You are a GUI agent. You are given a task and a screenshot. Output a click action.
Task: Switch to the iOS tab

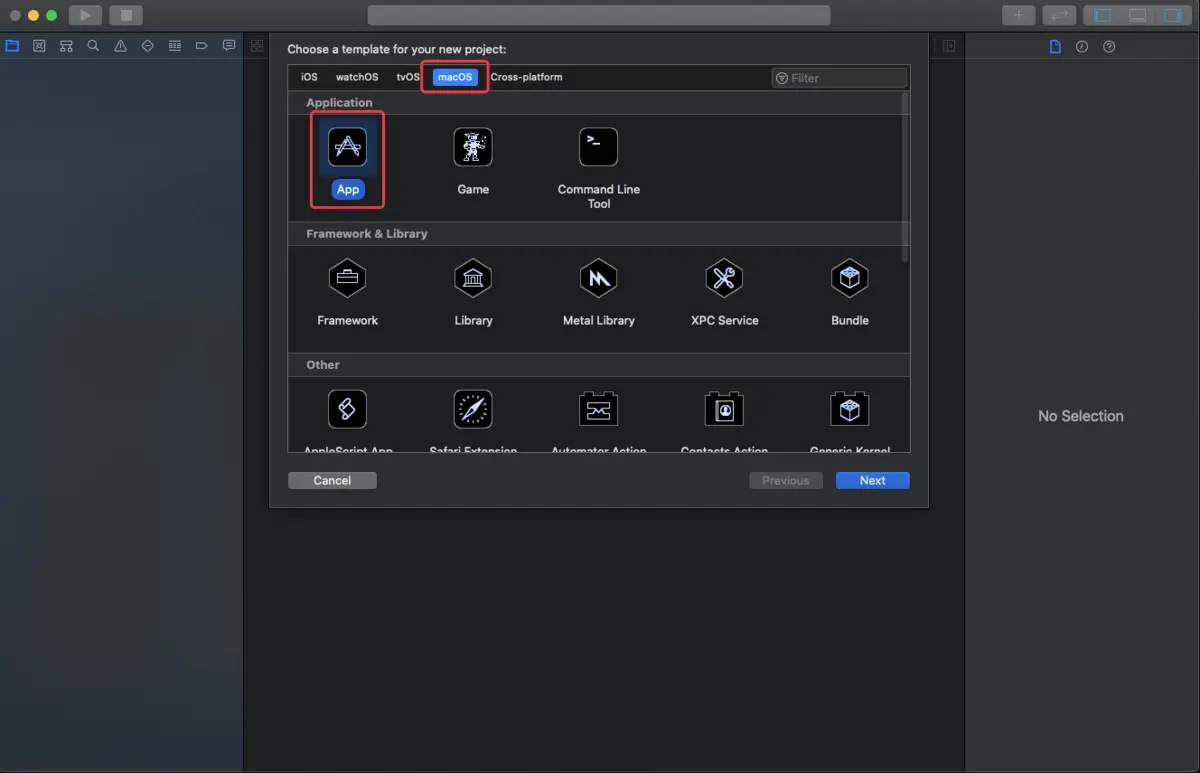tap(309, 77)
